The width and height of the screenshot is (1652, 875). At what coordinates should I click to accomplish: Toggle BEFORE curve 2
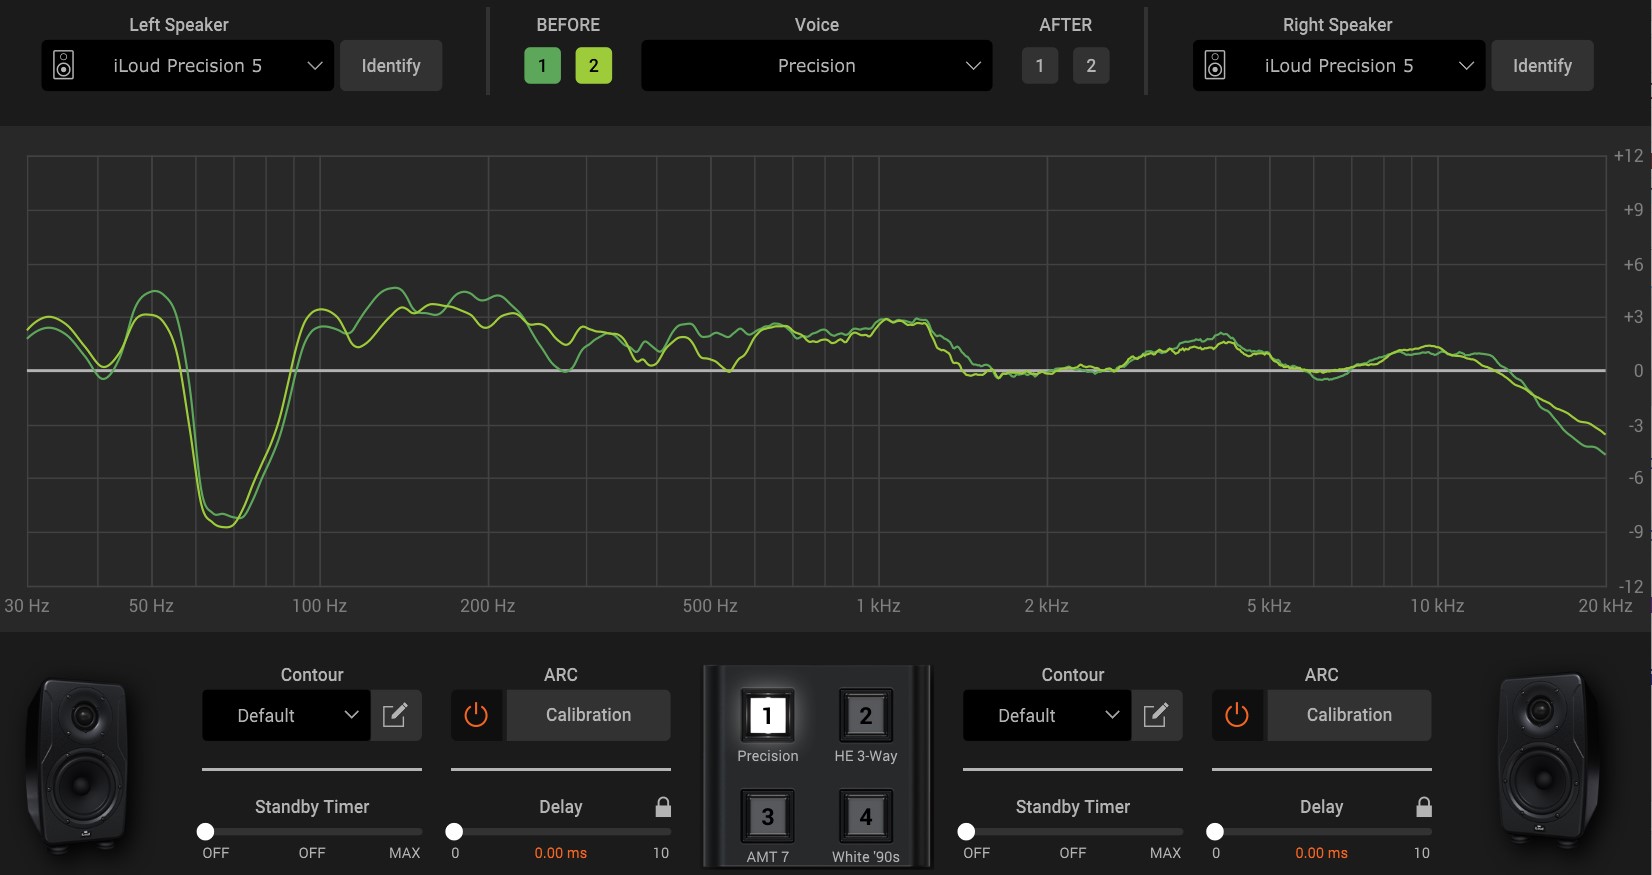594,66
